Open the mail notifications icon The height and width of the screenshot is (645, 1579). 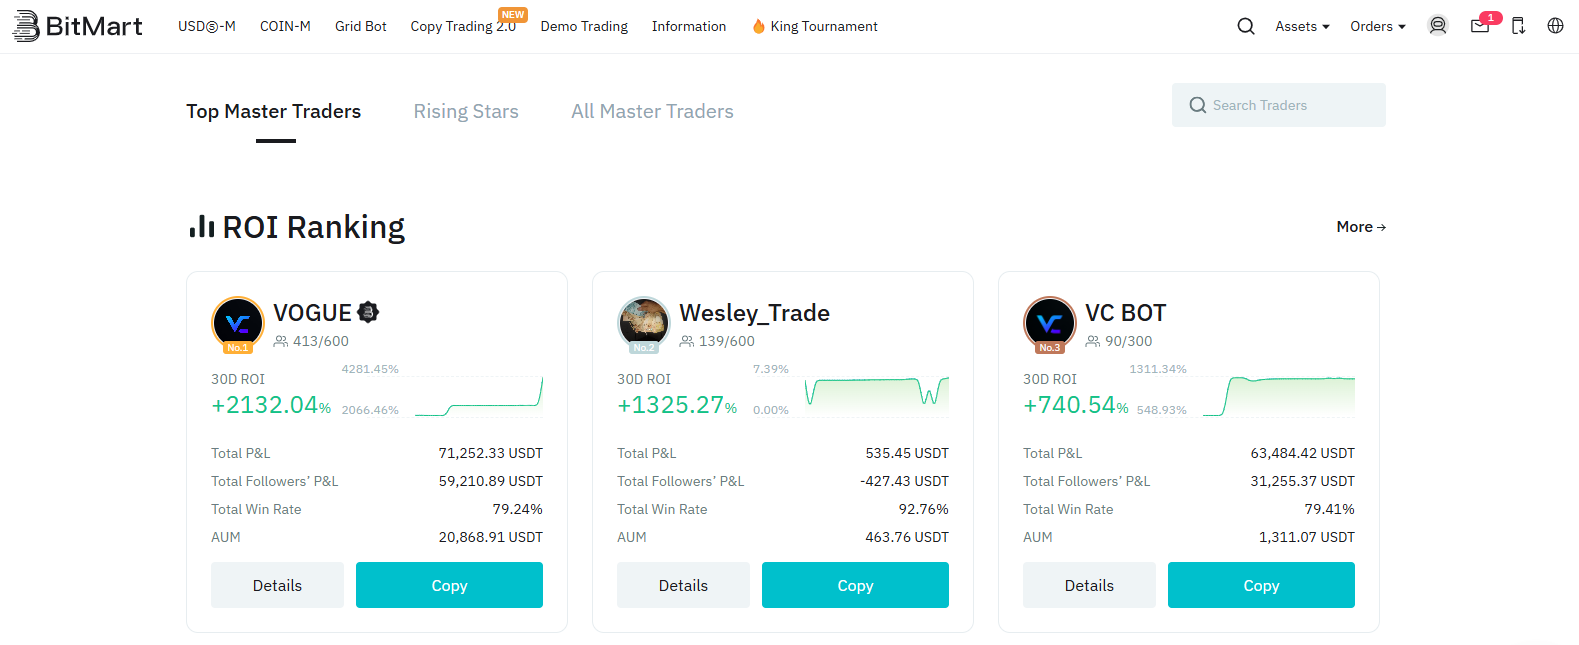1480,26
